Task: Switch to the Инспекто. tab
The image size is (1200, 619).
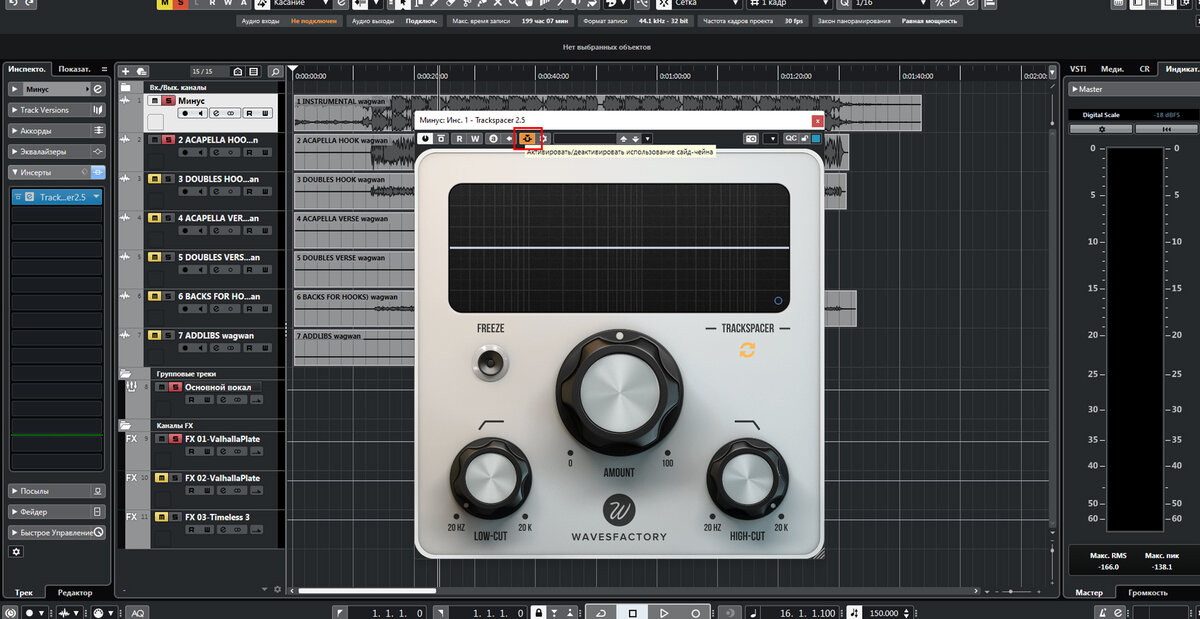Action: [27, 69]
